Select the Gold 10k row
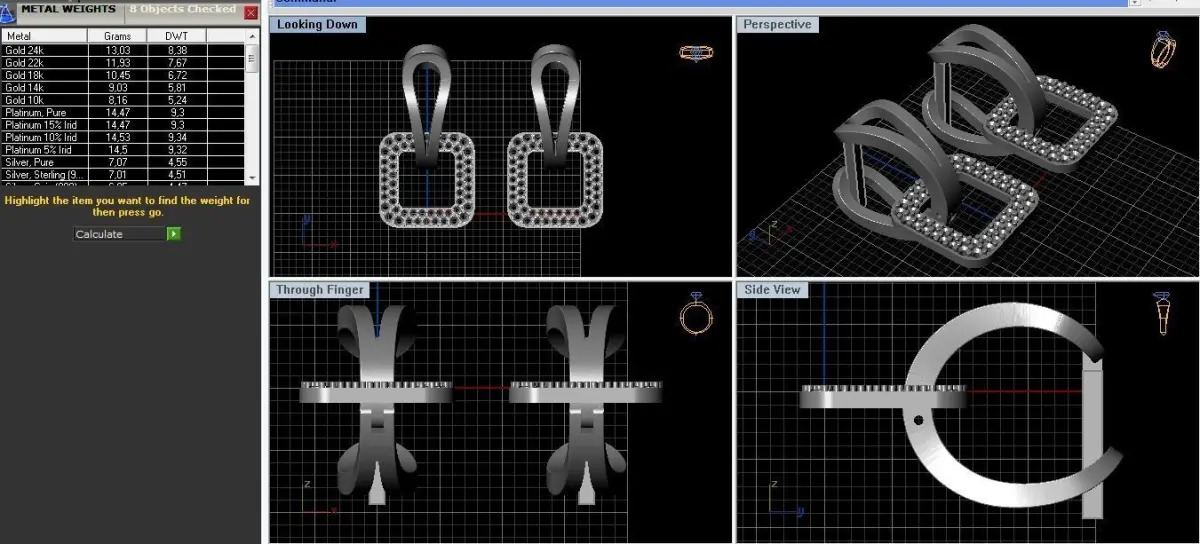Screen dimensions: 1200x544 click(123, 100)
